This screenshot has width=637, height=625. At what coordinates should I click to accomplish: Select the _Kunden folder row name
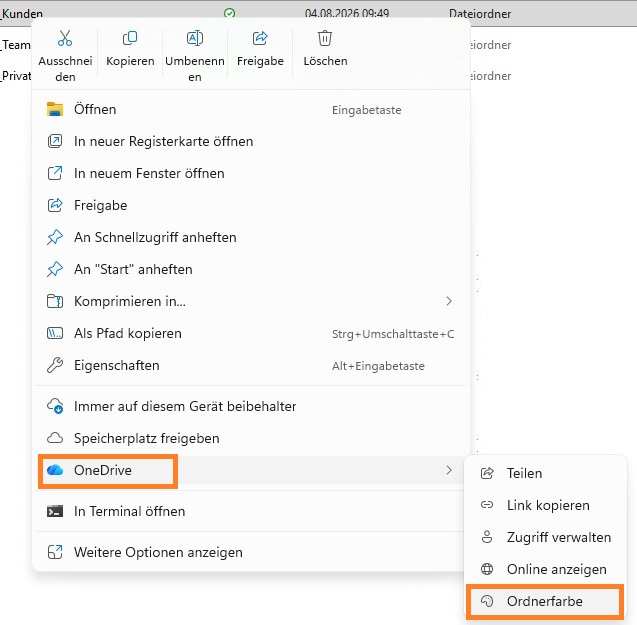(22, 13)
